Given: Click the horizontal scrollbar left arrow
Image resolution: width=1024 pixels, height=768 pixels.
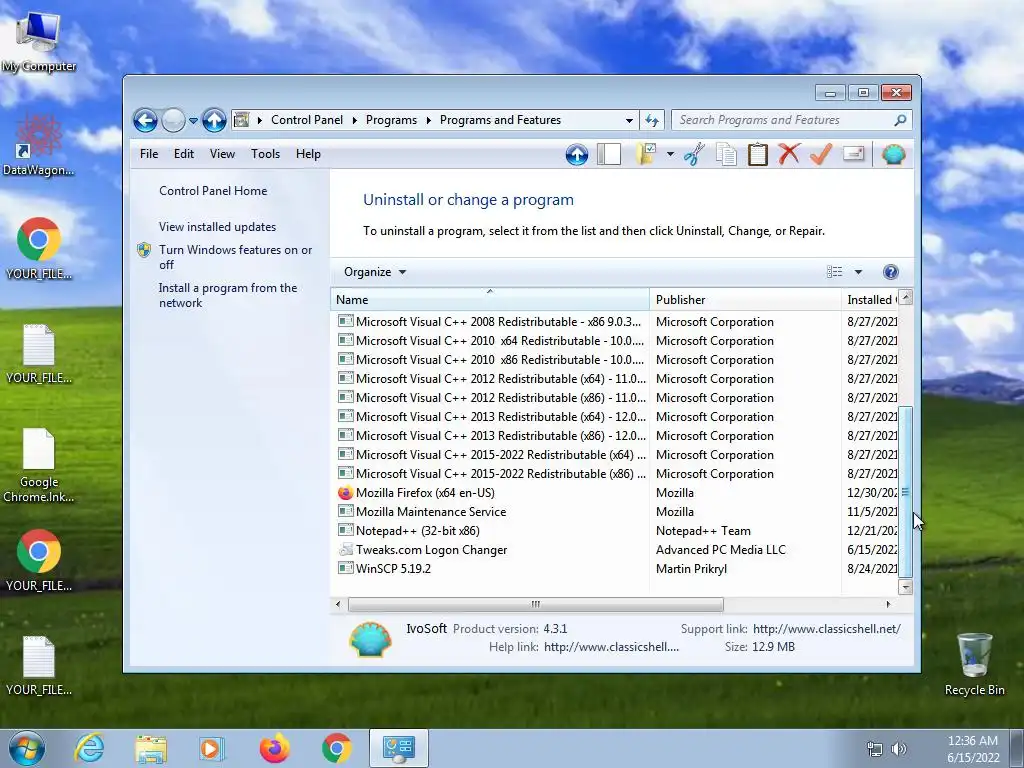Looking at the screenshot, I should [338, 604].
